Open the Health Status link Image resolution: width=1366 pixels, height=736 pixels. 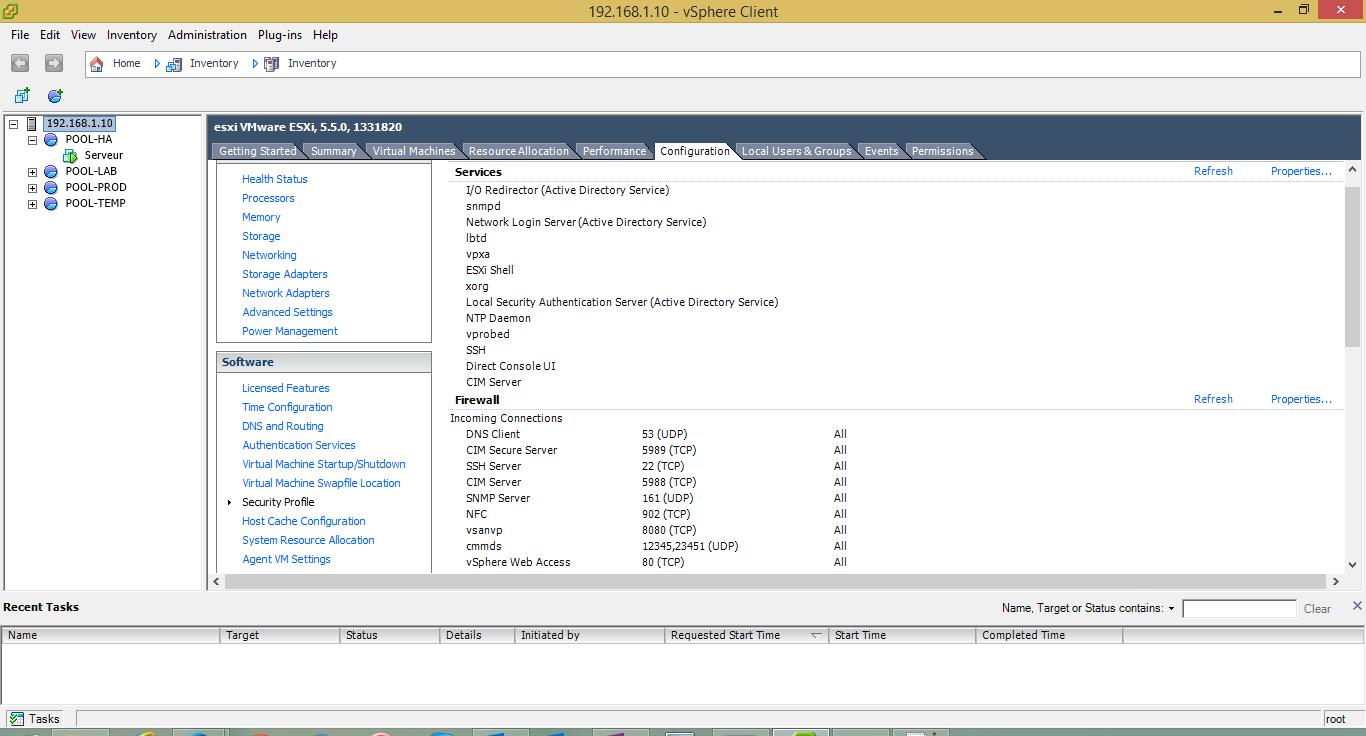coord(274,179)
